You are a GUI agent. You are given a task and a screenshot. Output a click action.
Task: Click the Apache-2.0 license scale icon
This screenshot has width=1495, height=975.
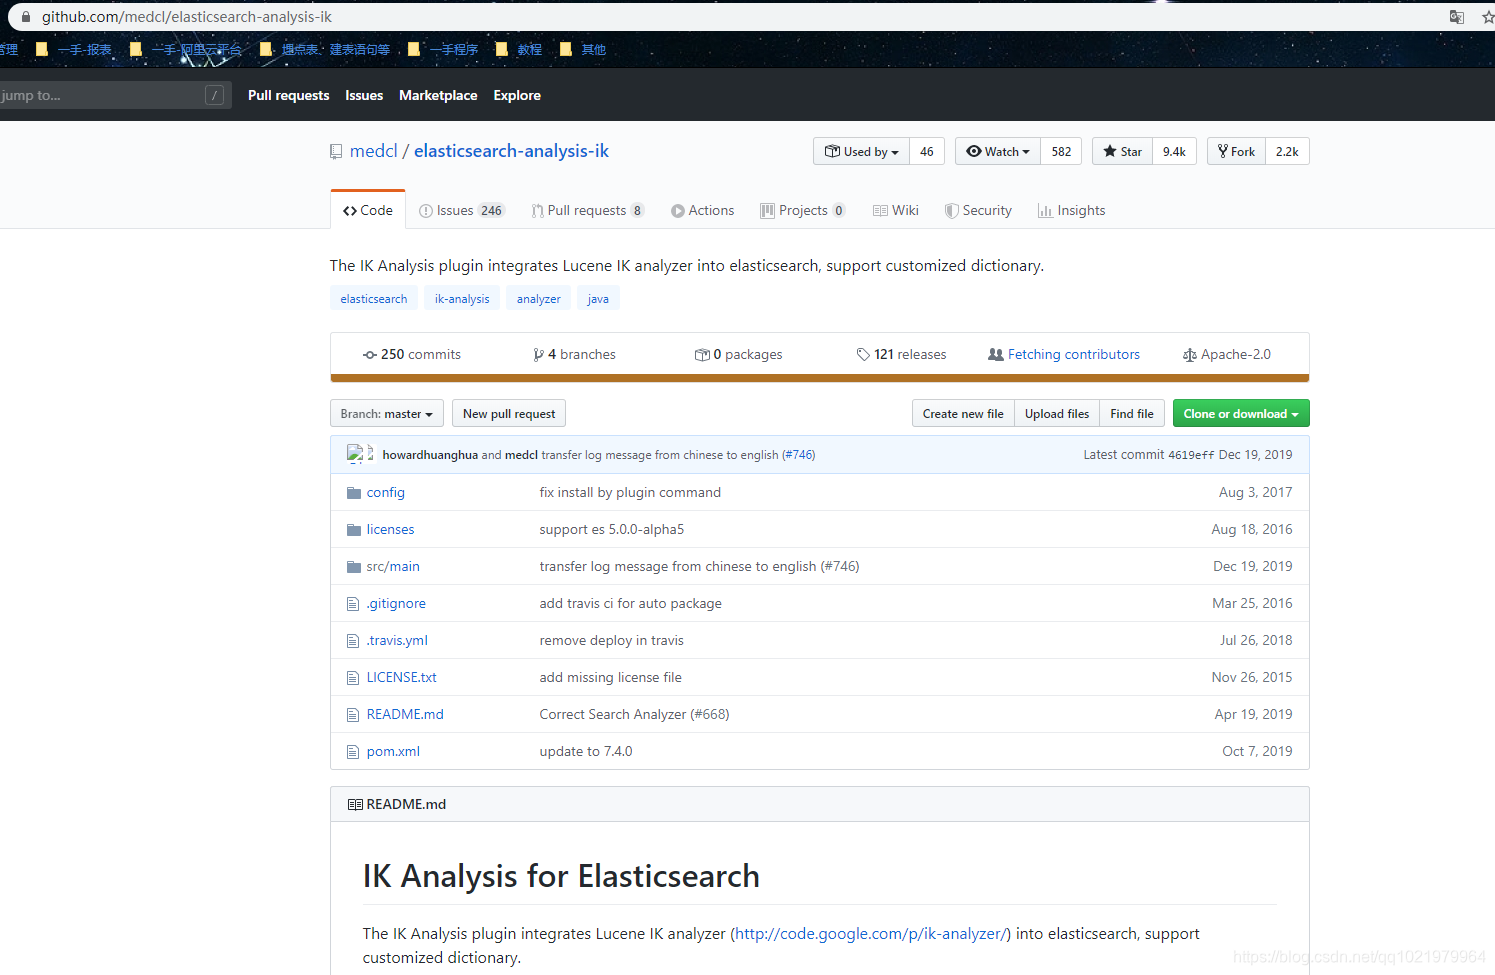click(x=1190, y=355)
